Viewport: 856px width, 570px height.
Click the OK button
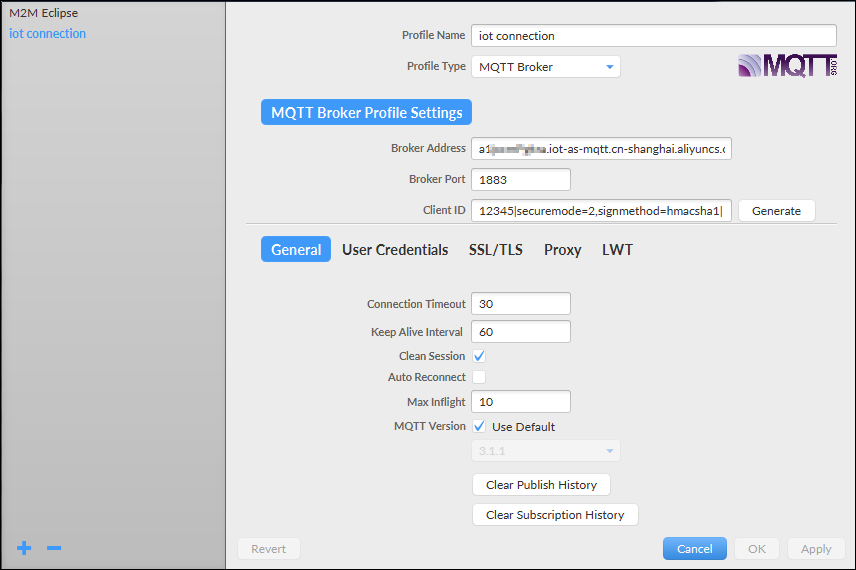(x=757, y=549)
